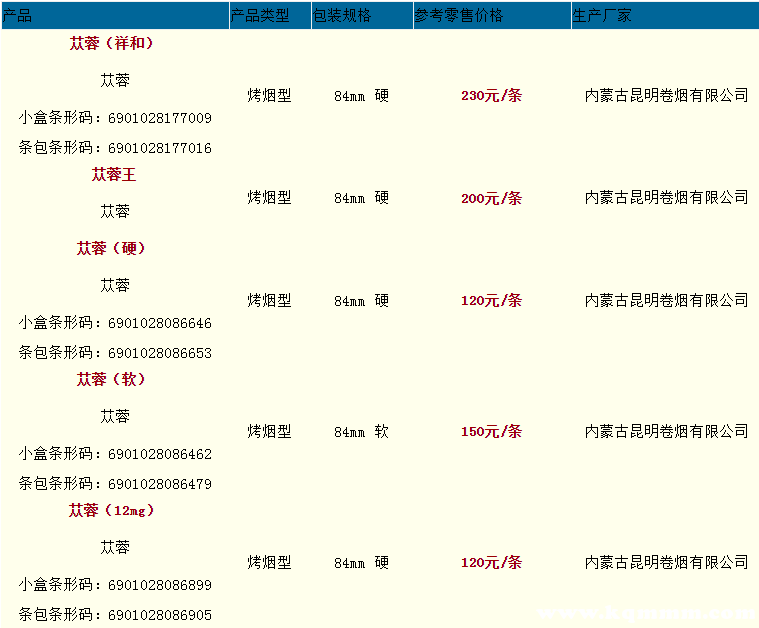Click 内蒙古昆明卷烟有限公司 in the 230元 row
This screenshot has width=759, height=628.
pyautogui.click(x=667, y=95)
